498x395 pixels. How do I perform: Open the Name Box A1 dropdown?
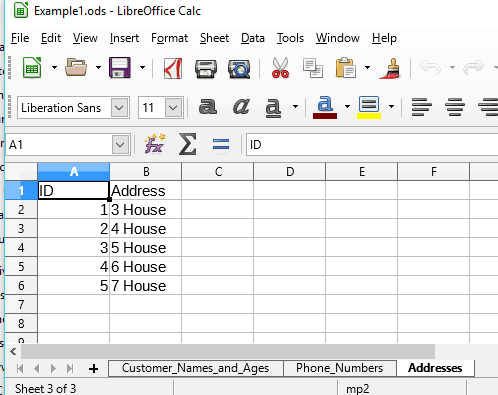120,144
